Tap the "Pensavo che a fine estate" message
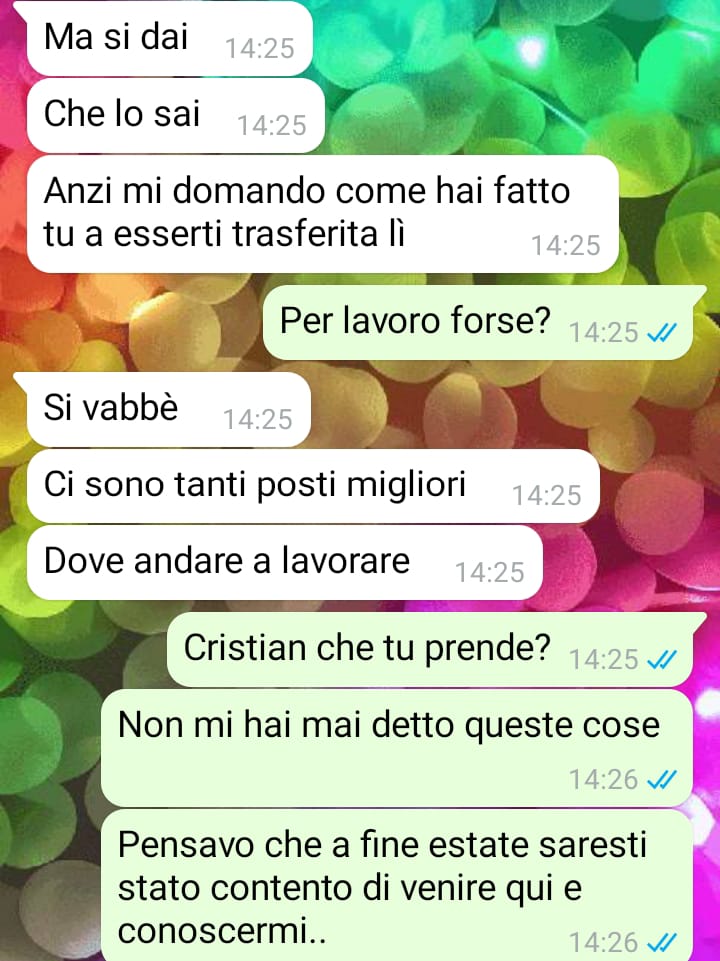The width and height of the screenshot is (720, 961). point(397,886)
